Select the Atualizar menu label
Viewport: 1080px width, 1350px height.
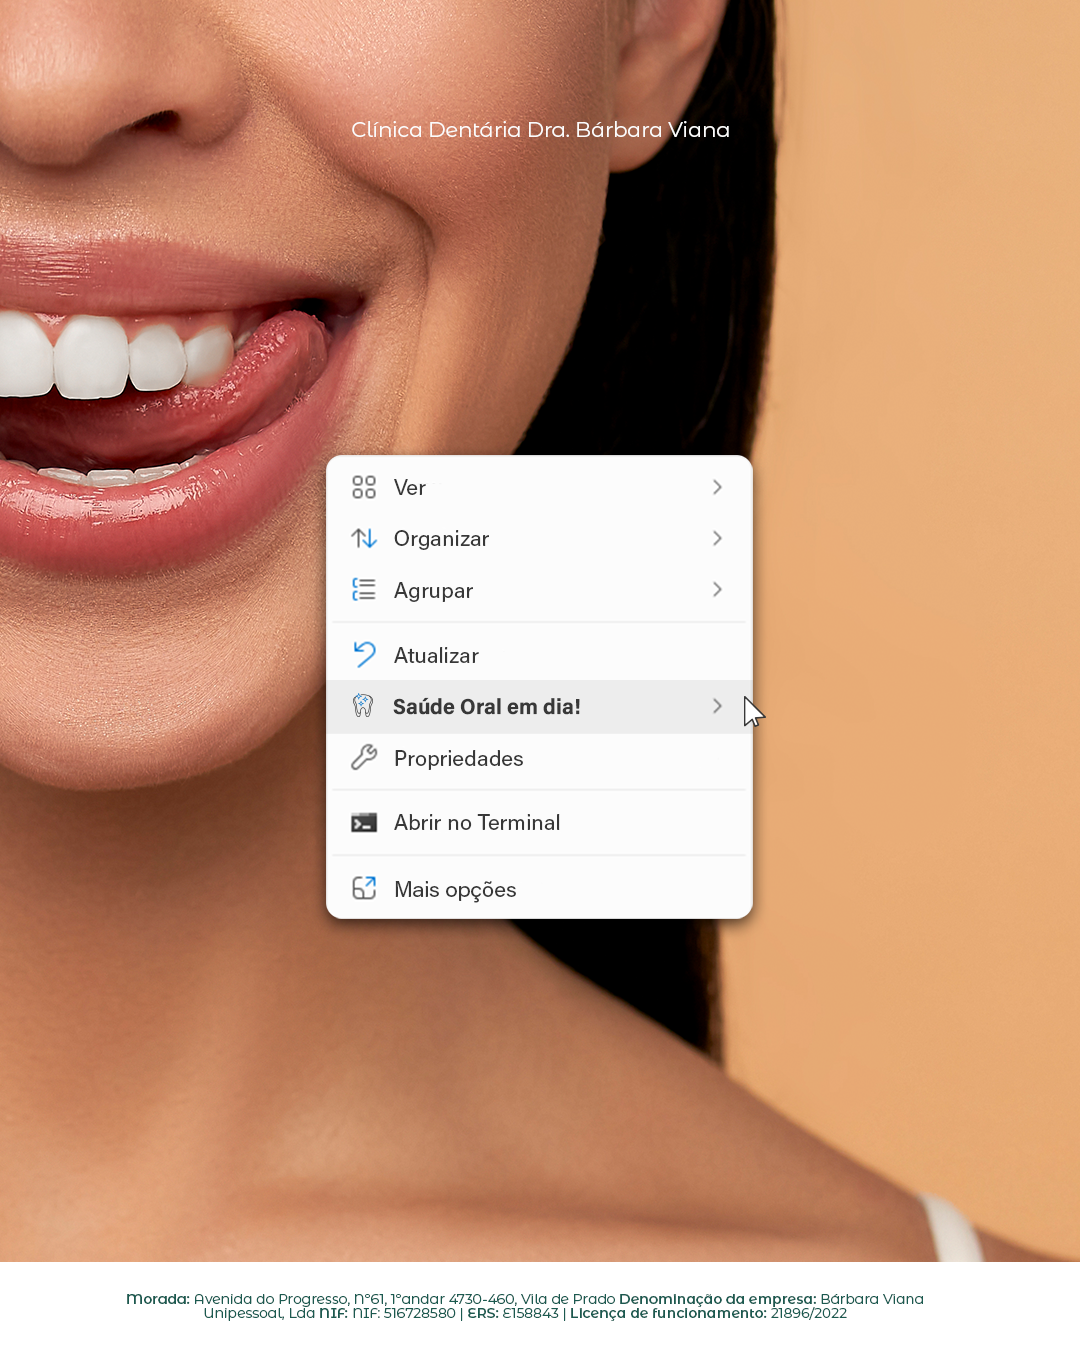point(436,656)
